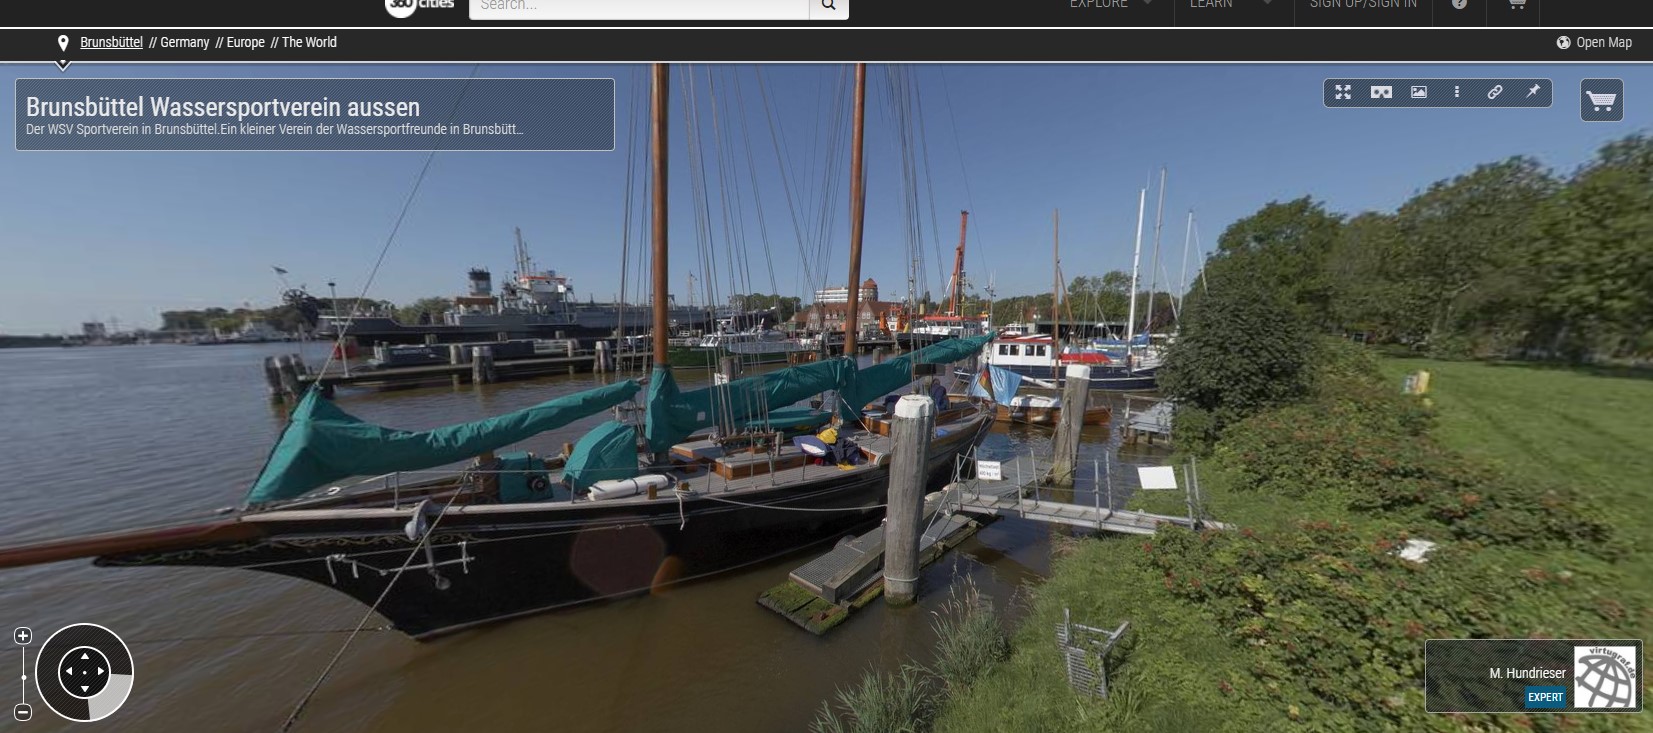Open the Brunsbüttel breadcrumb link
The width and height of the screenshot is (1653, 733).
[111, 42]
